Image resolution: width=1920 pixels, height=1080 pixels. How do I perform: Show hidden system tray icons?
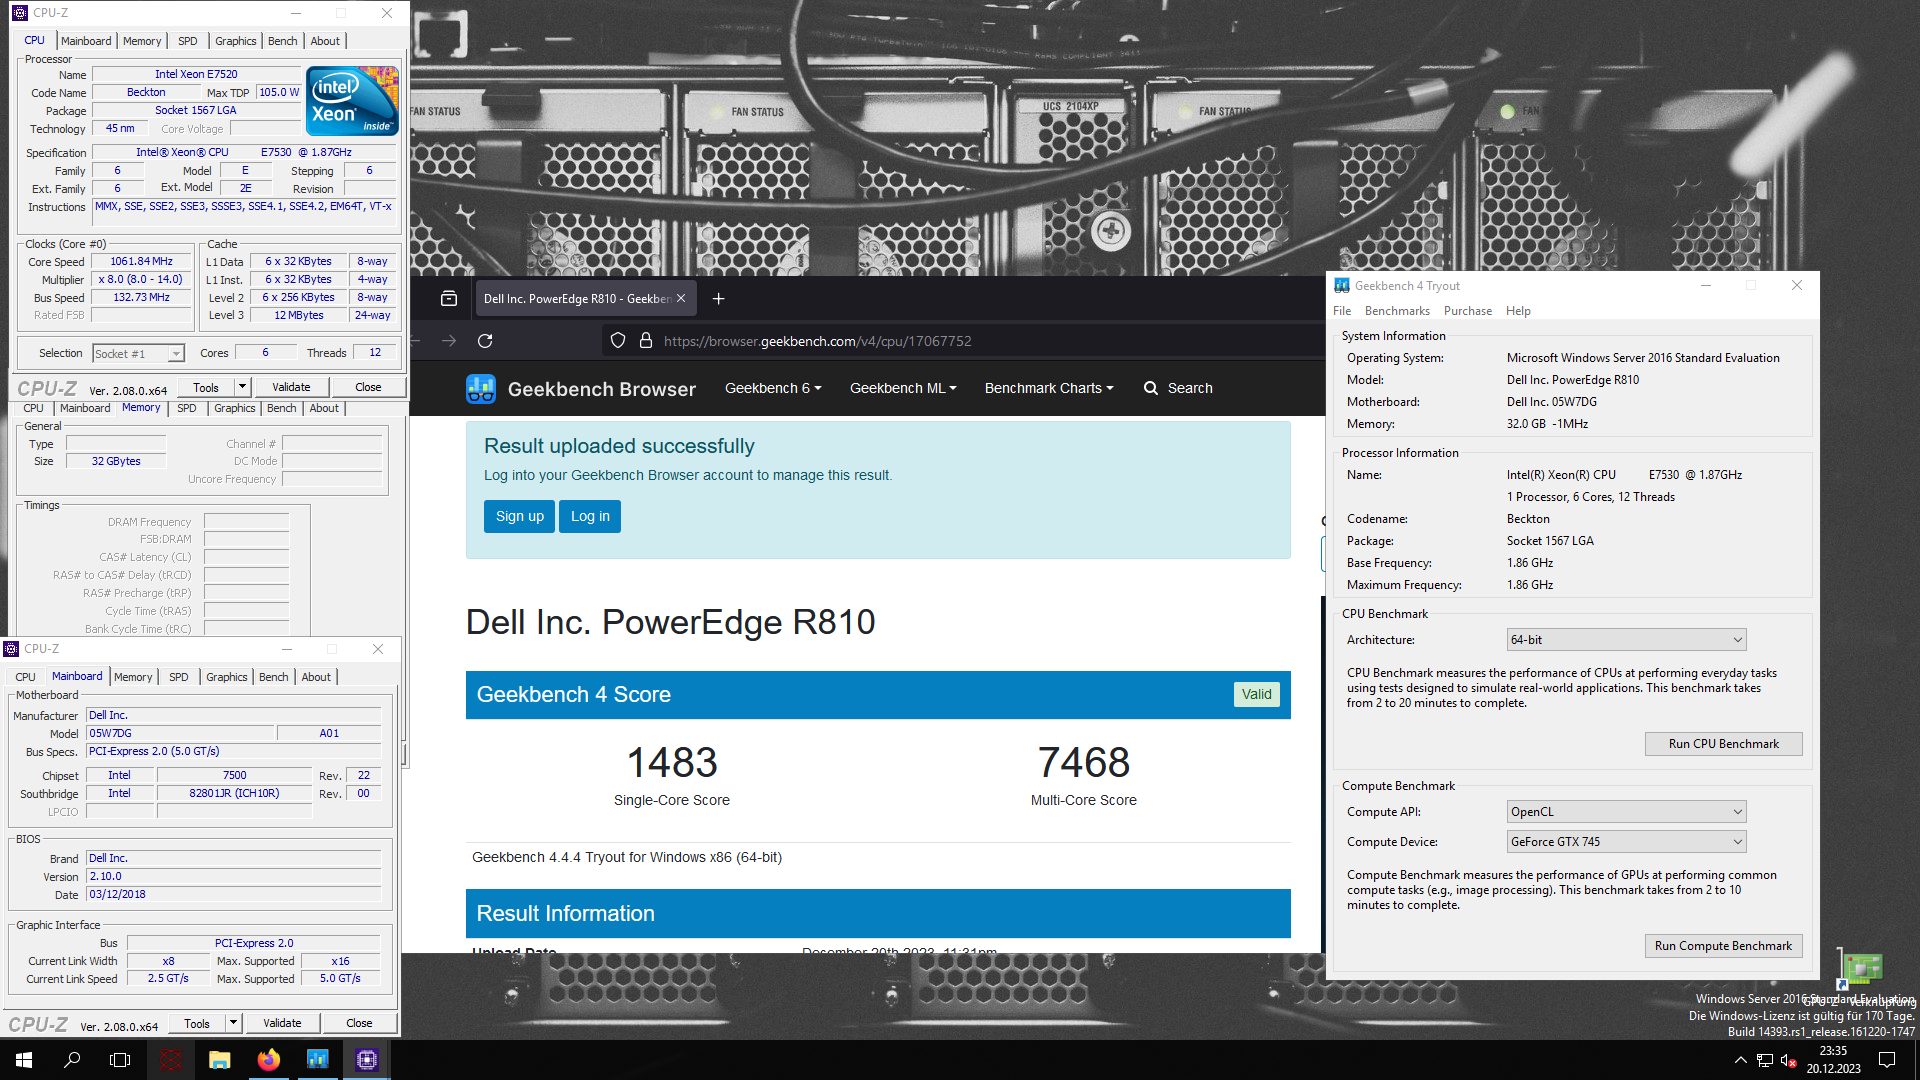click(x=1740, y=1060)
